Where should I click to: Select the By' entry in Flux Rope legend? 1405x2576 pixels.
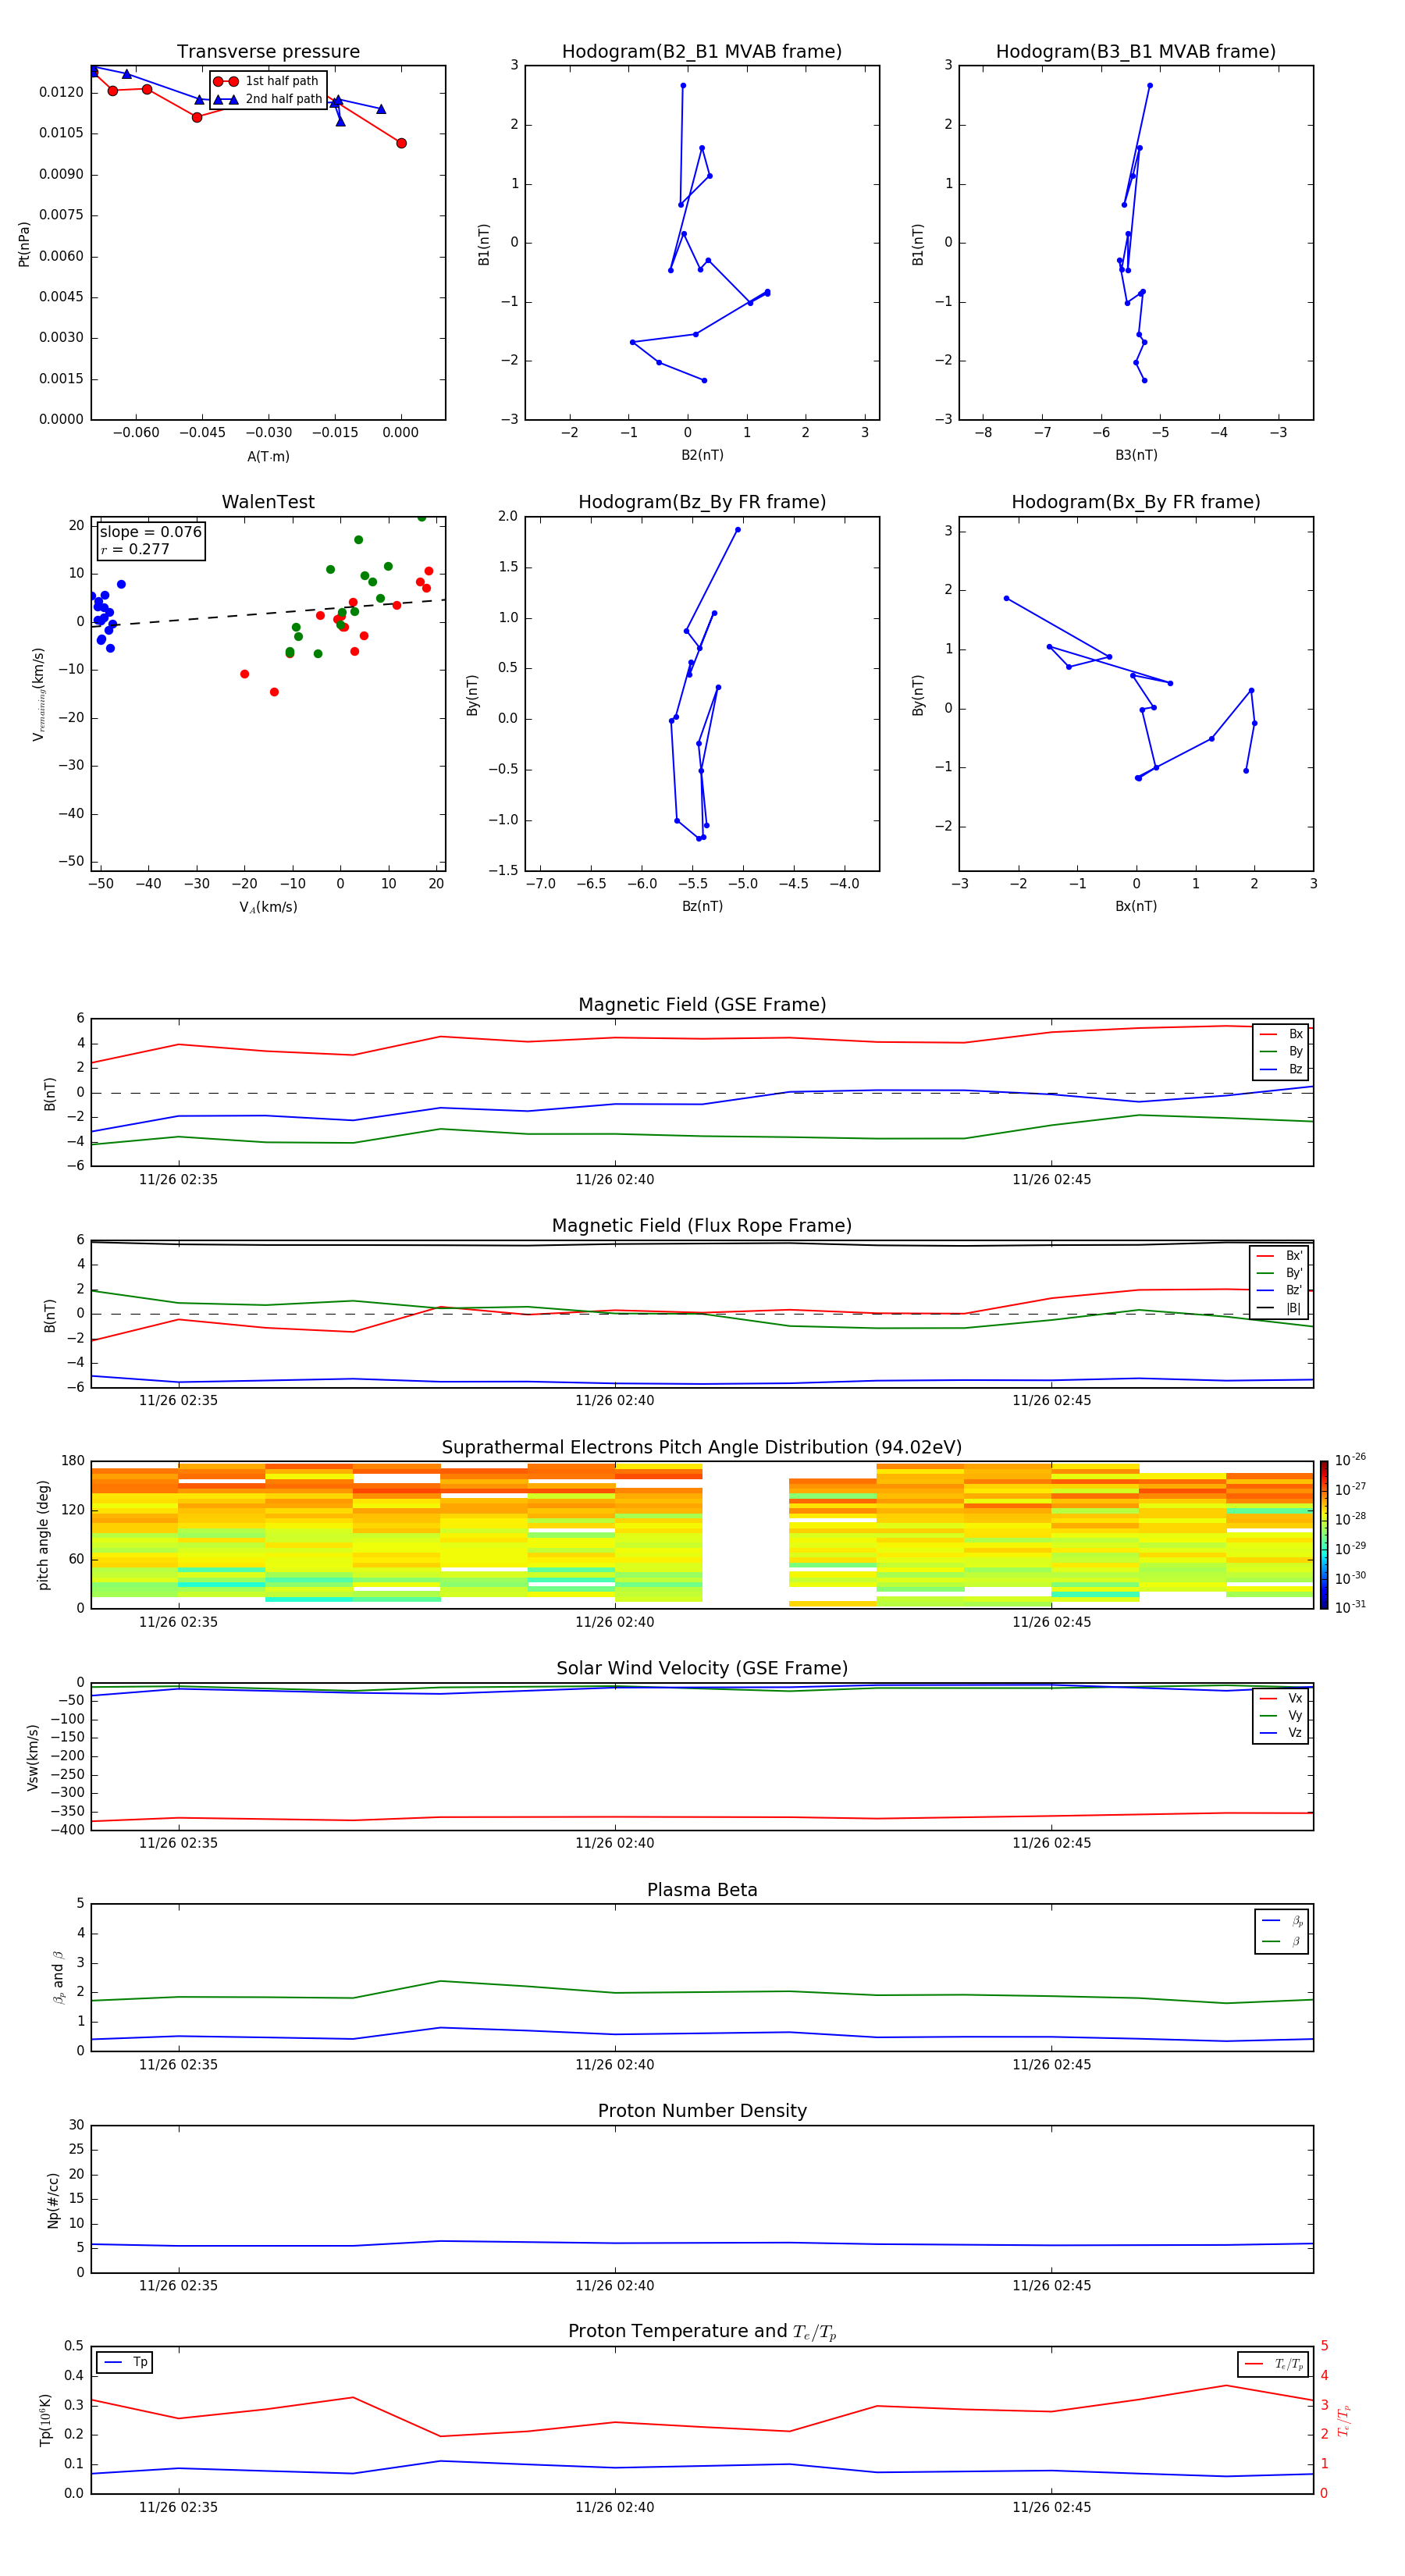pos(1279,1273)
